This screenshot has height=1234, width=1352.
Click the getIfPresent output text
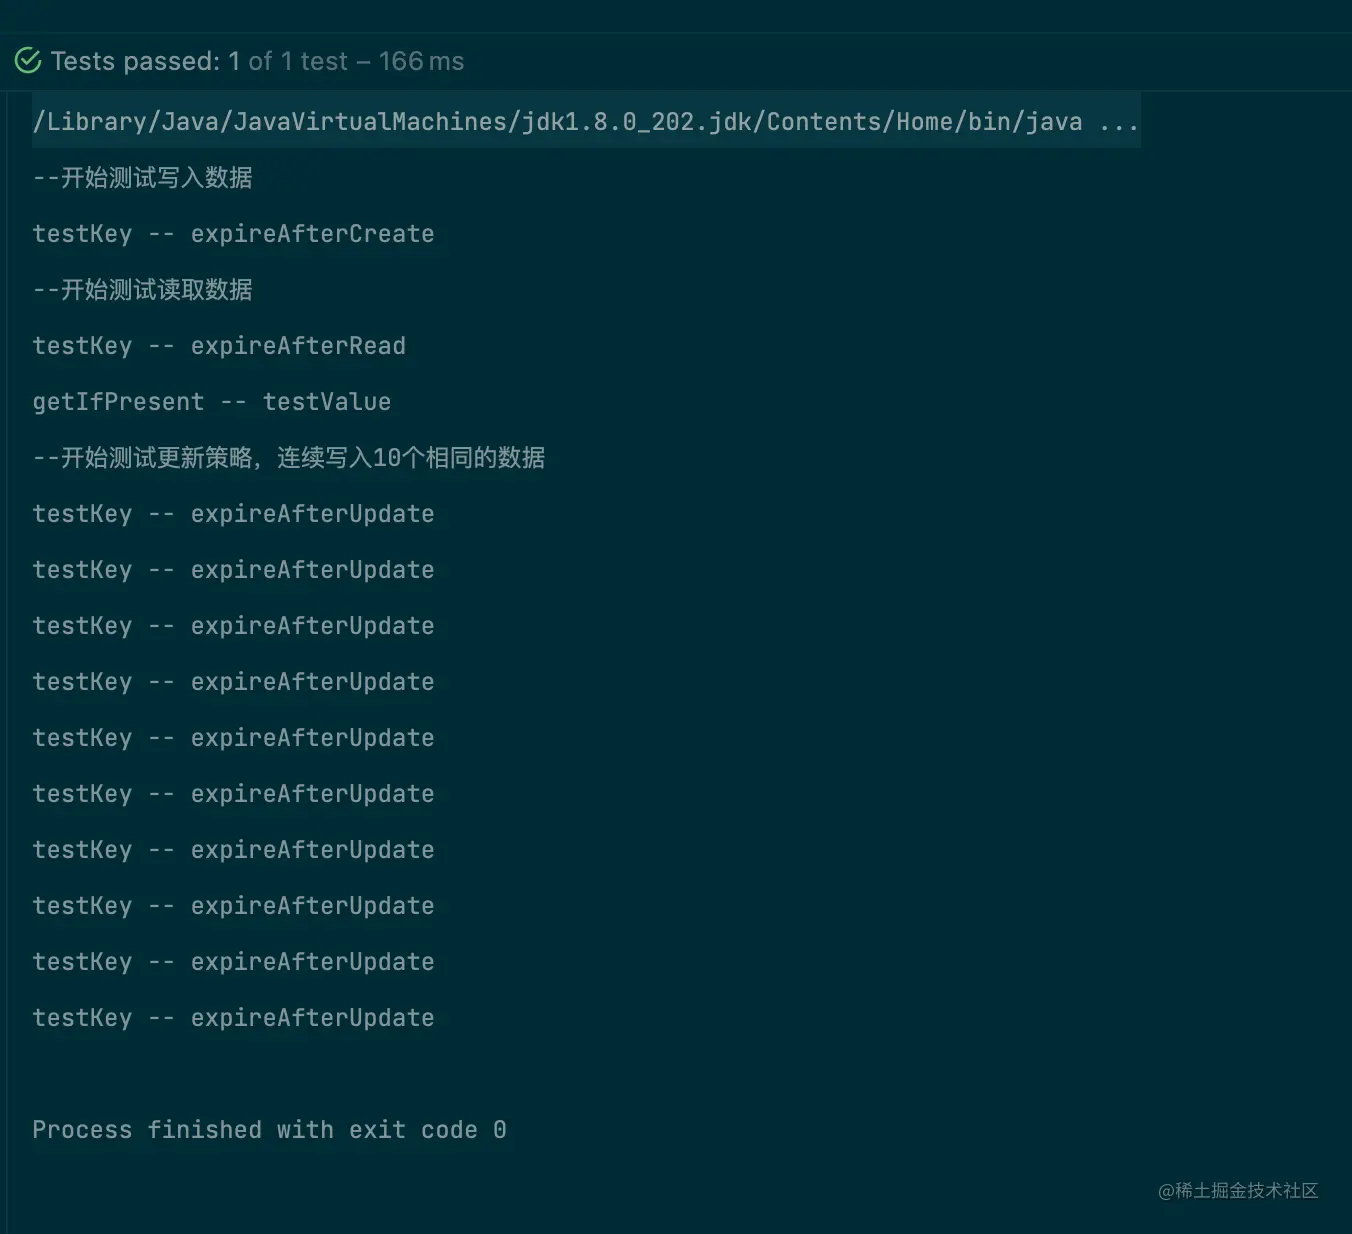pyautogui.click(x=118, y=402)
